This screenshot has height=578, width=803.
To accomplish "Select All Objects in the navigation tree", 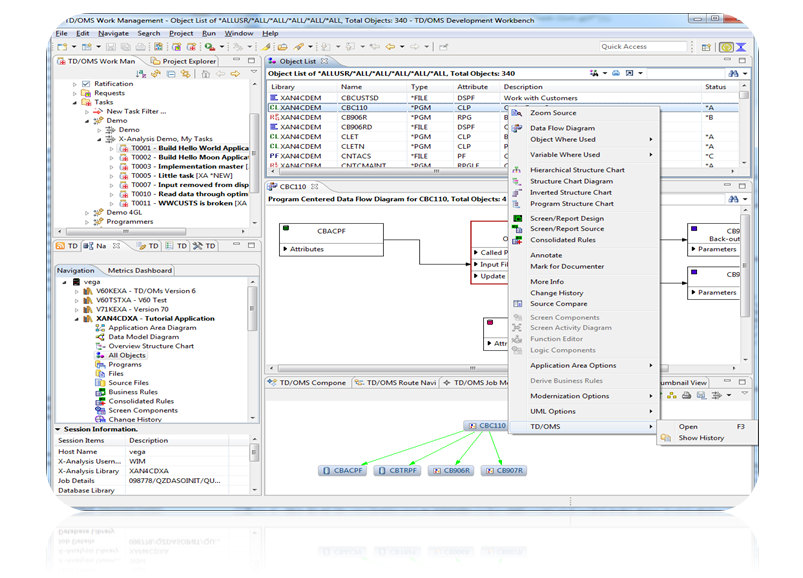I will click(126, 355).
